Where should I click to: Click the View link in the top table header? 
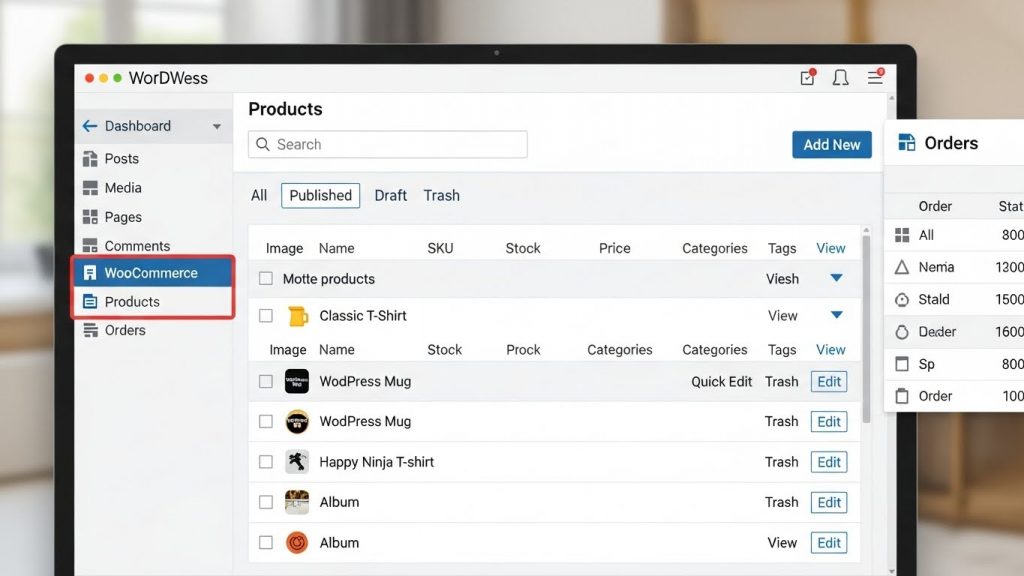(831, 248)
